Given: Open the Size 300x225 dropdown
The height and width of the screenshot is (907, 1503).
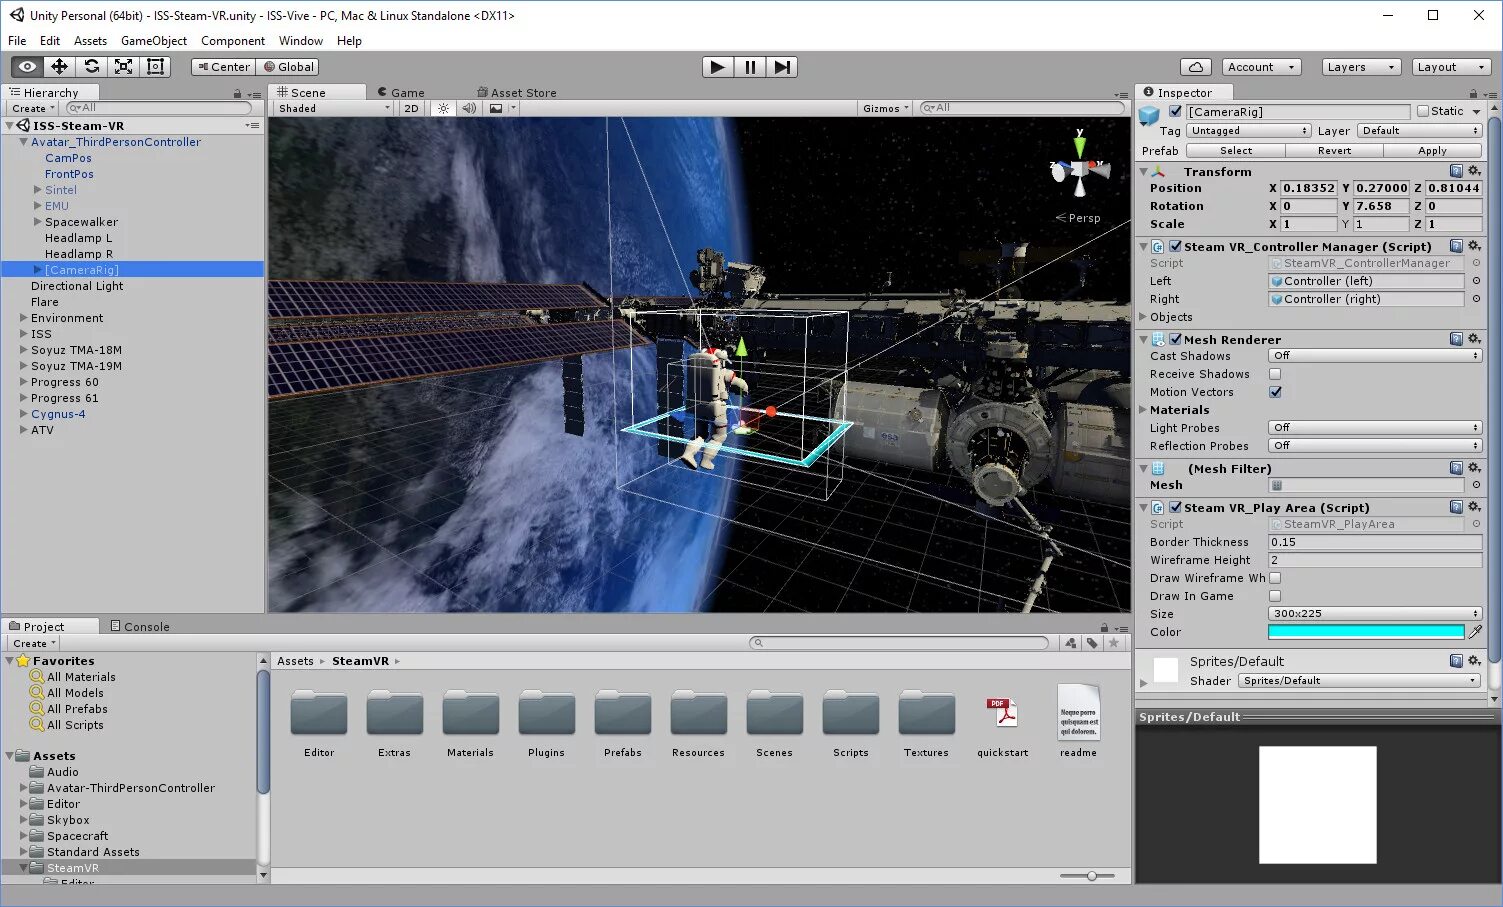Looking at the screenshot, I should pos(1375,614).
